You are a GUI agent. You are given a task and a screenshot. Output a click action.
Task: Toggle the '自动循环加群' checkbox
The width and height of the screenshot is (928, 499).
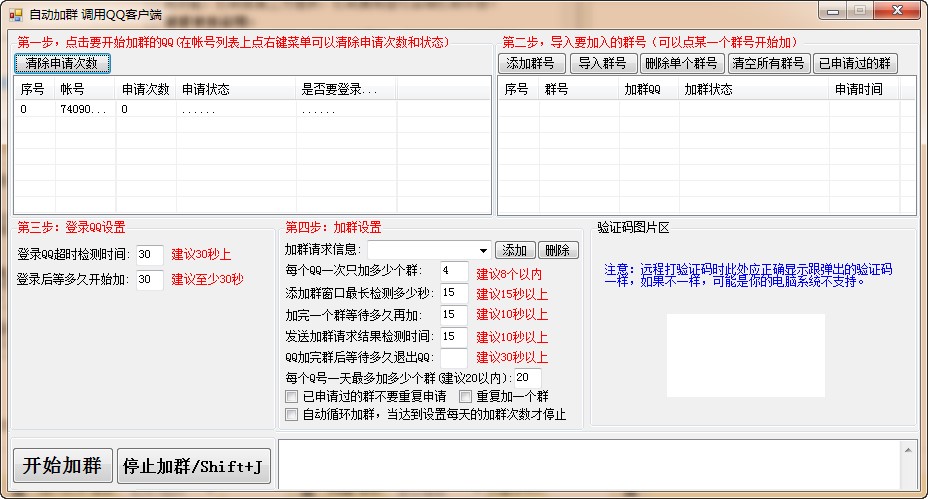pos(292,414)
